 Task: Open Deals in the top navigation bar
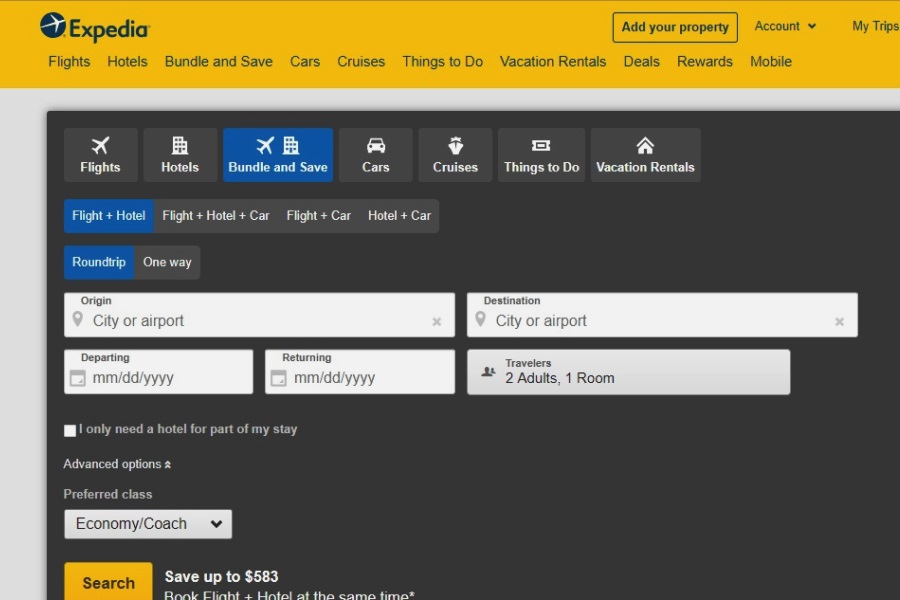[642, 61]
